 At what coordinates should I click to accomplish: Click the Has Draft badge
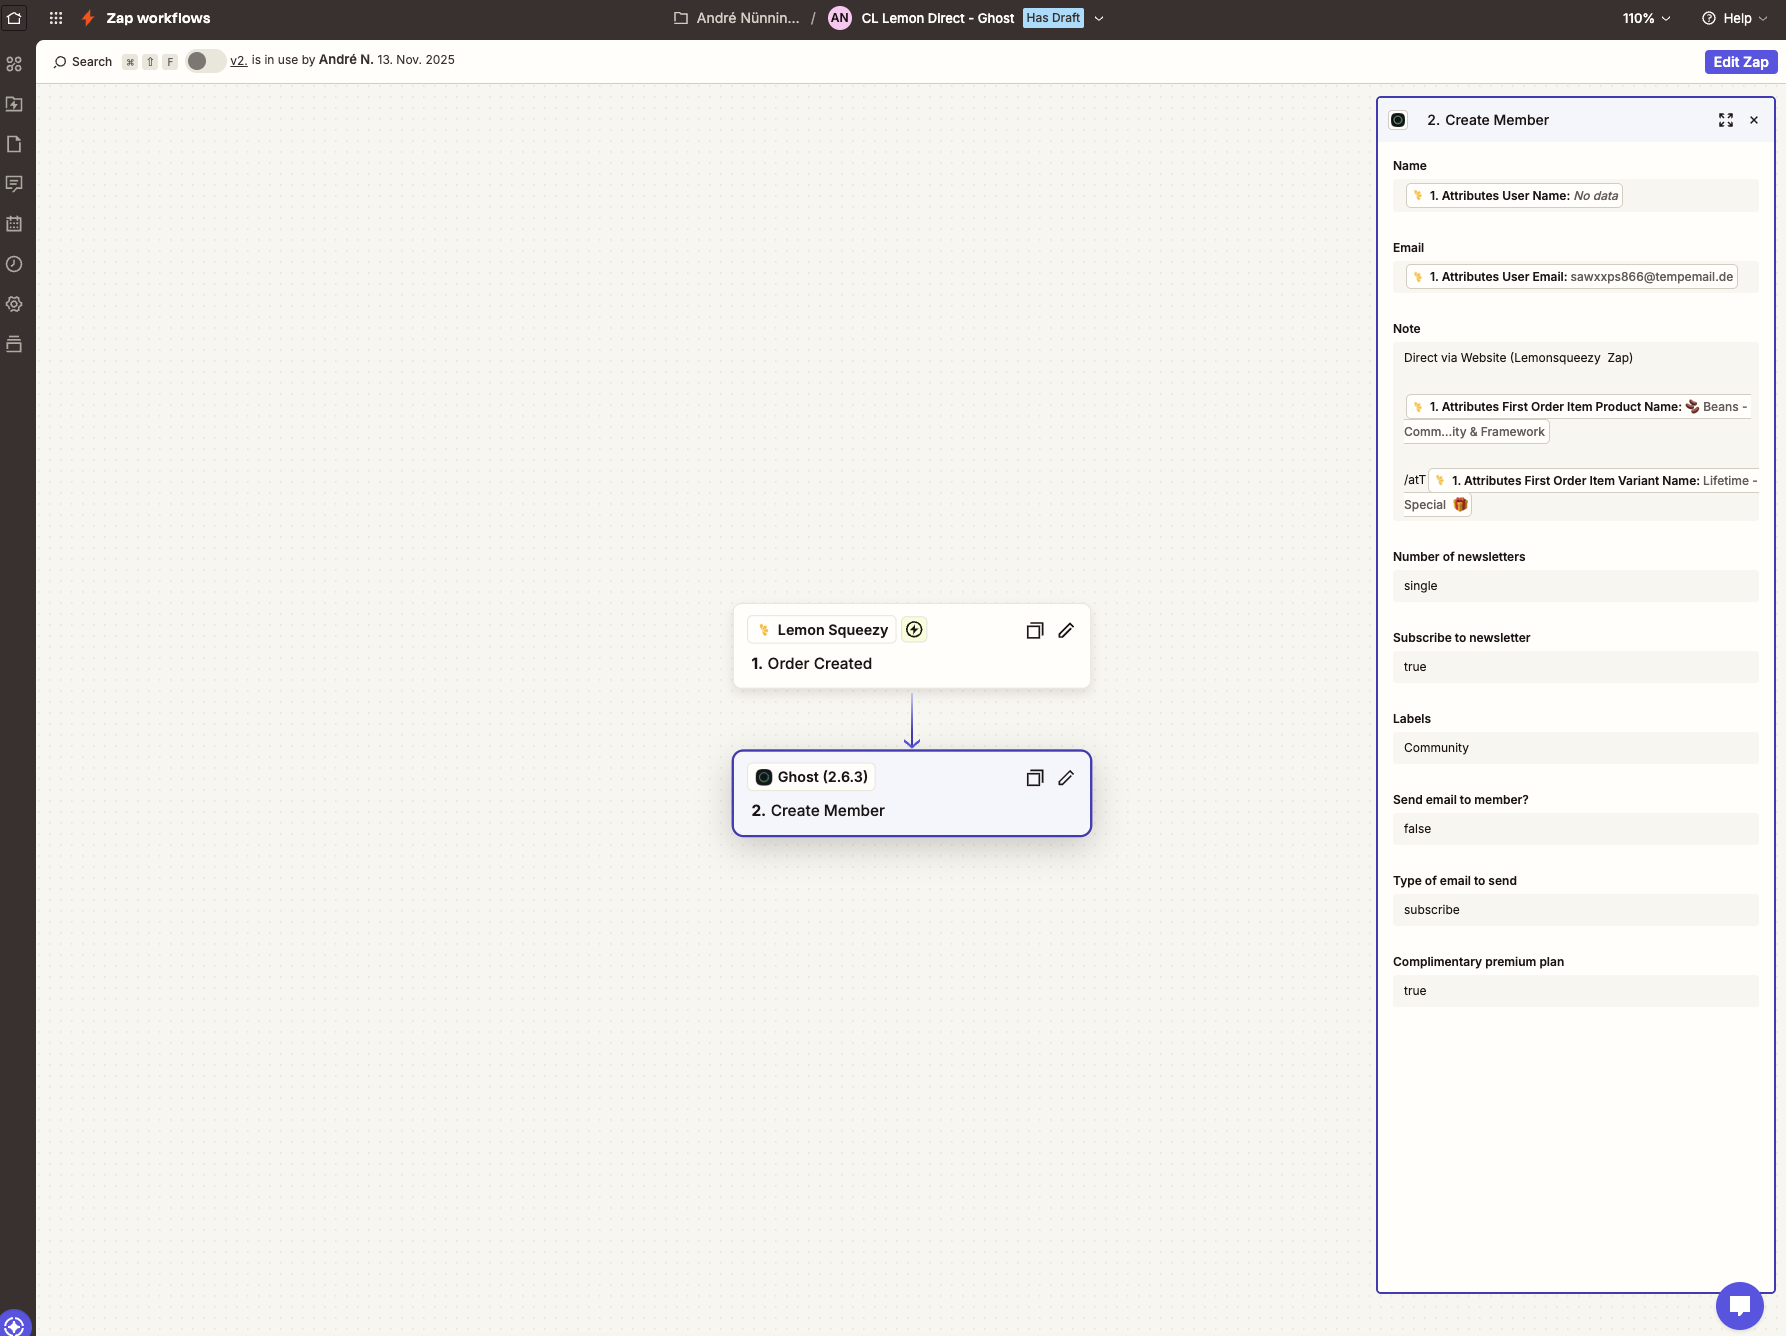click(1053, 18)
